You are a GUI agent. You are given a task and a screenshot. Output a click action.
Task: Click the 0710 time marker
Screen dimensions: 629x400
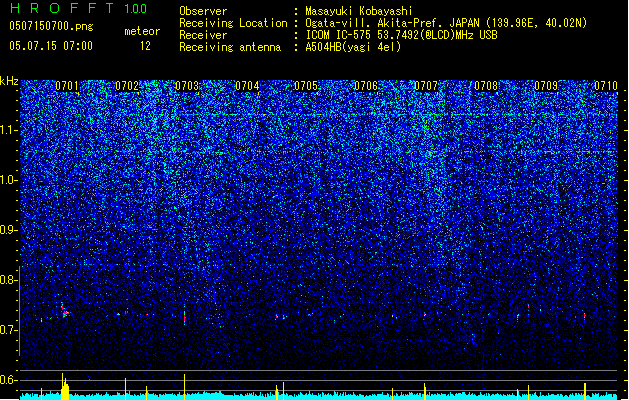(606, 86)
